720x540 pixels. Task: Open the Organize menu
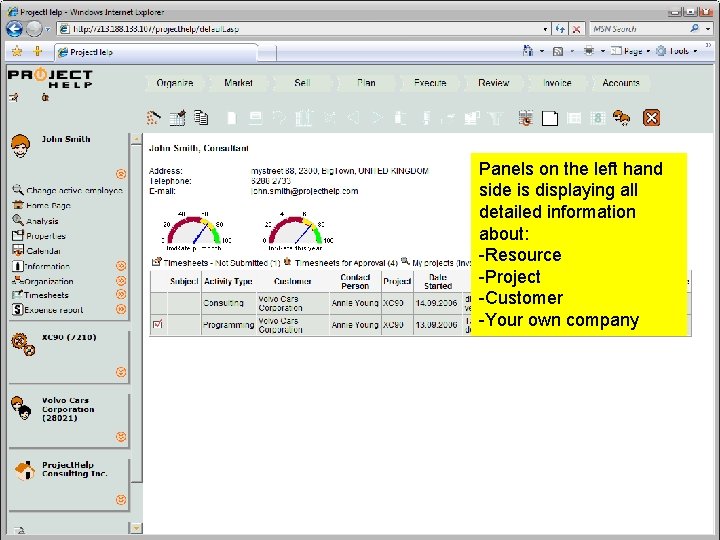[x=174, y=83]
